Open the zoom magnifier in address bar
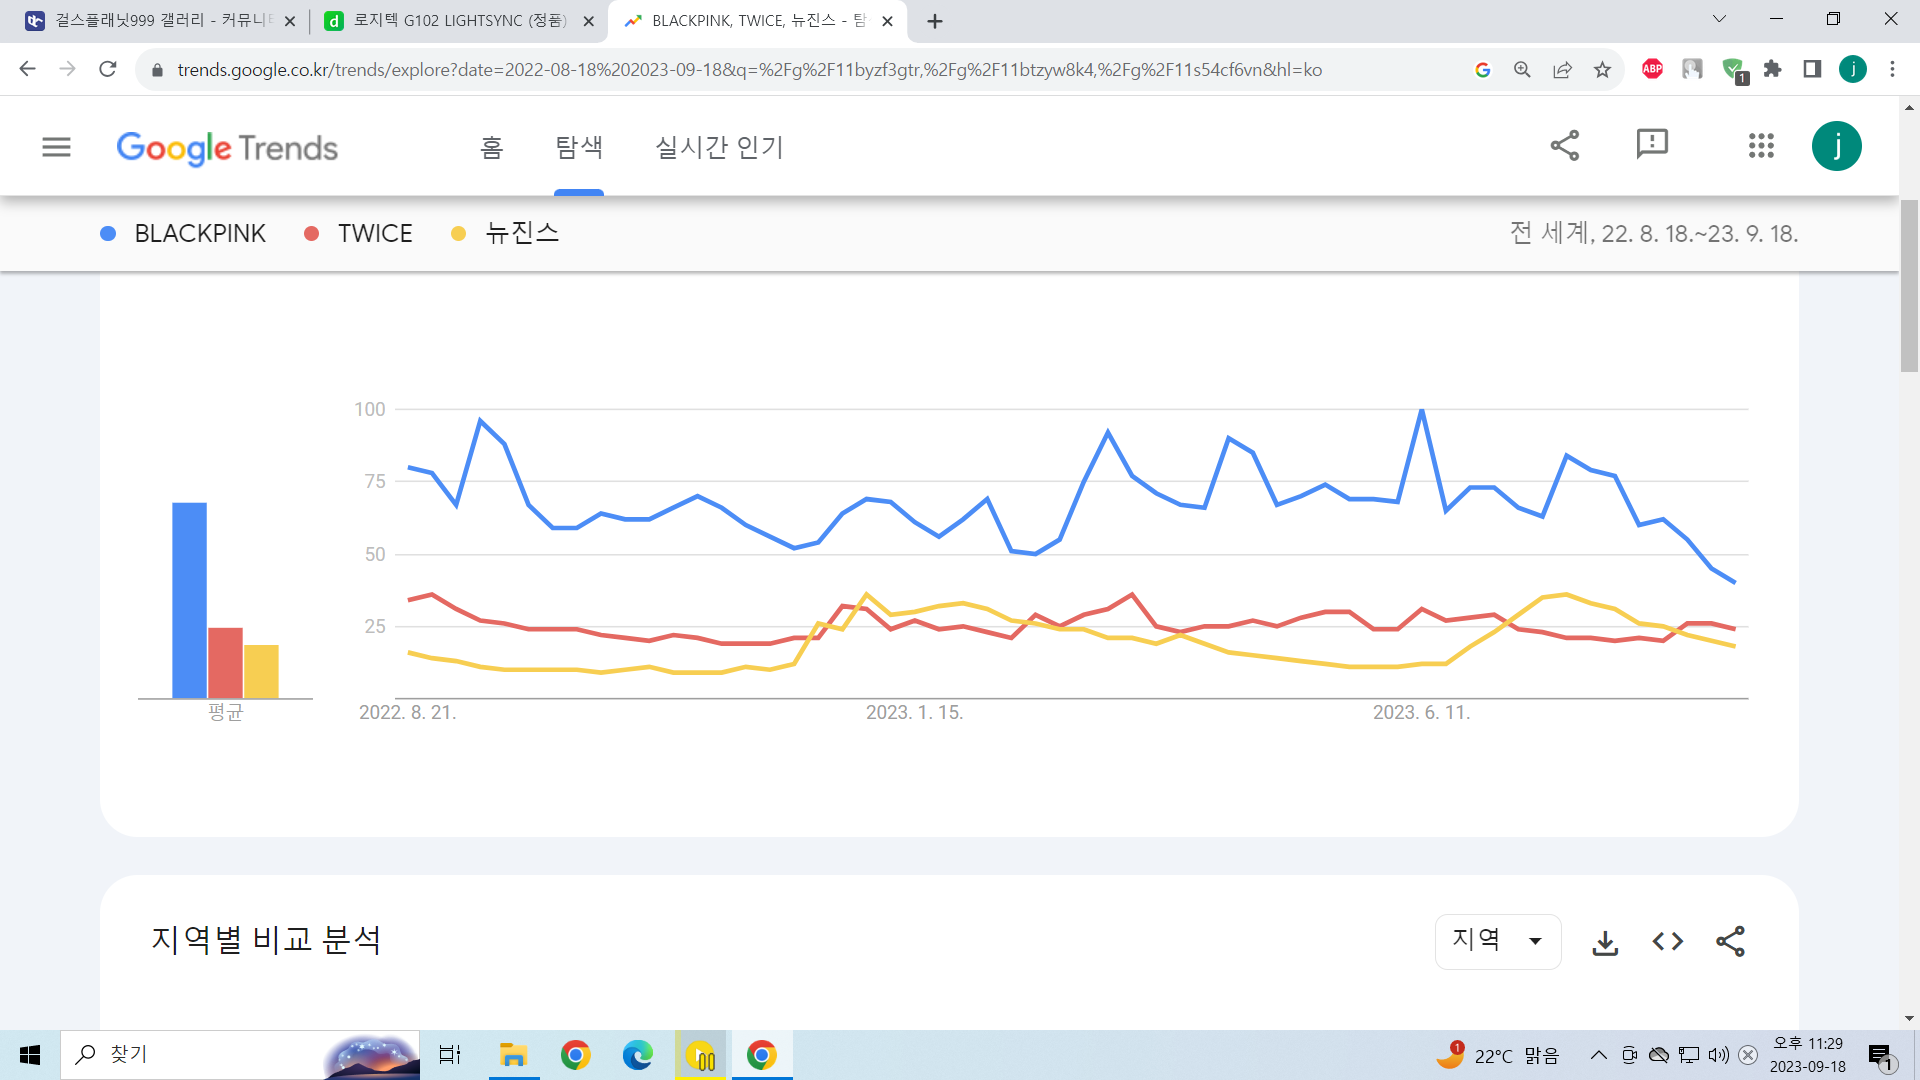 point(1522,70)
